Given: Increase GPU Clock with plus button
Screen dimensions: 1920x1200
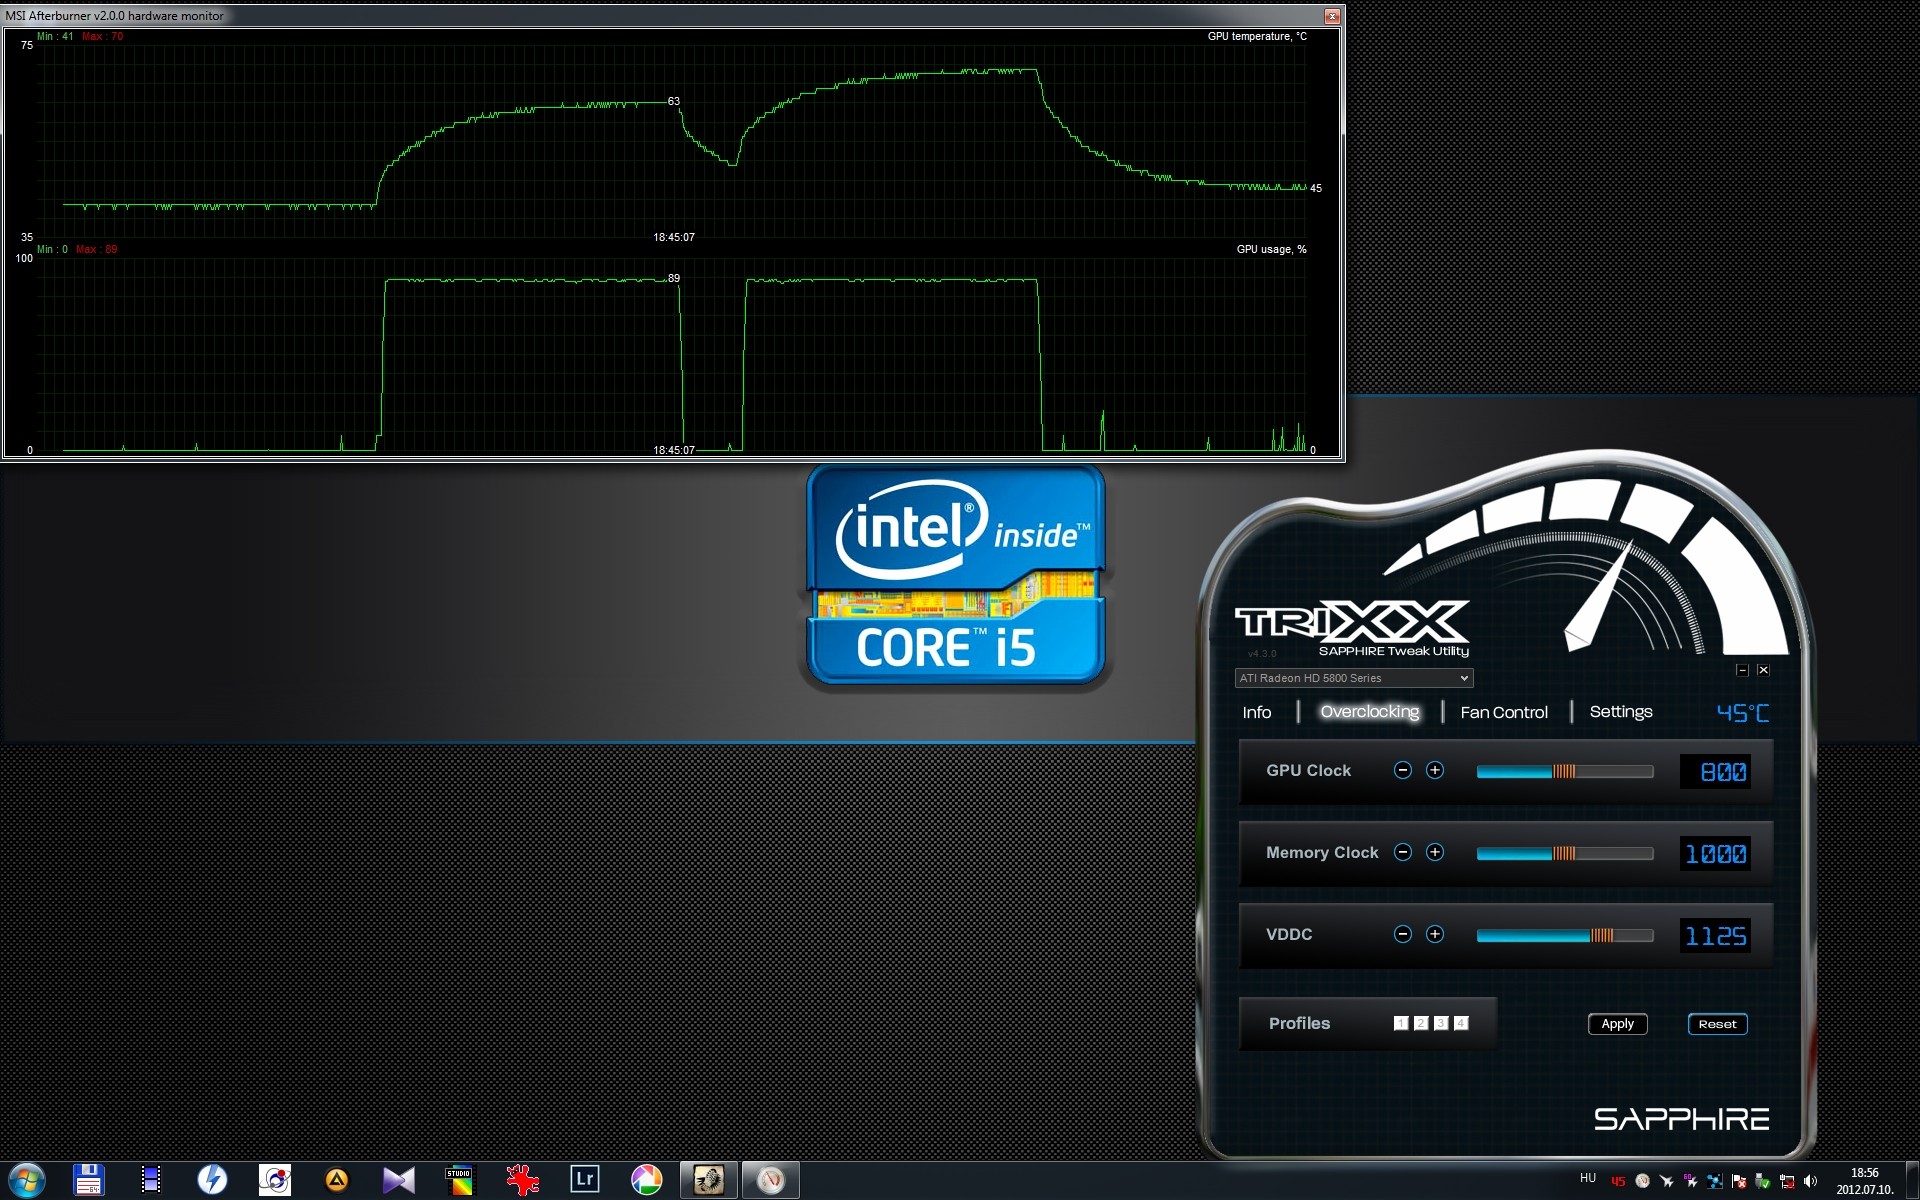Looking at the screenshot, I should tap(1435, 770).
